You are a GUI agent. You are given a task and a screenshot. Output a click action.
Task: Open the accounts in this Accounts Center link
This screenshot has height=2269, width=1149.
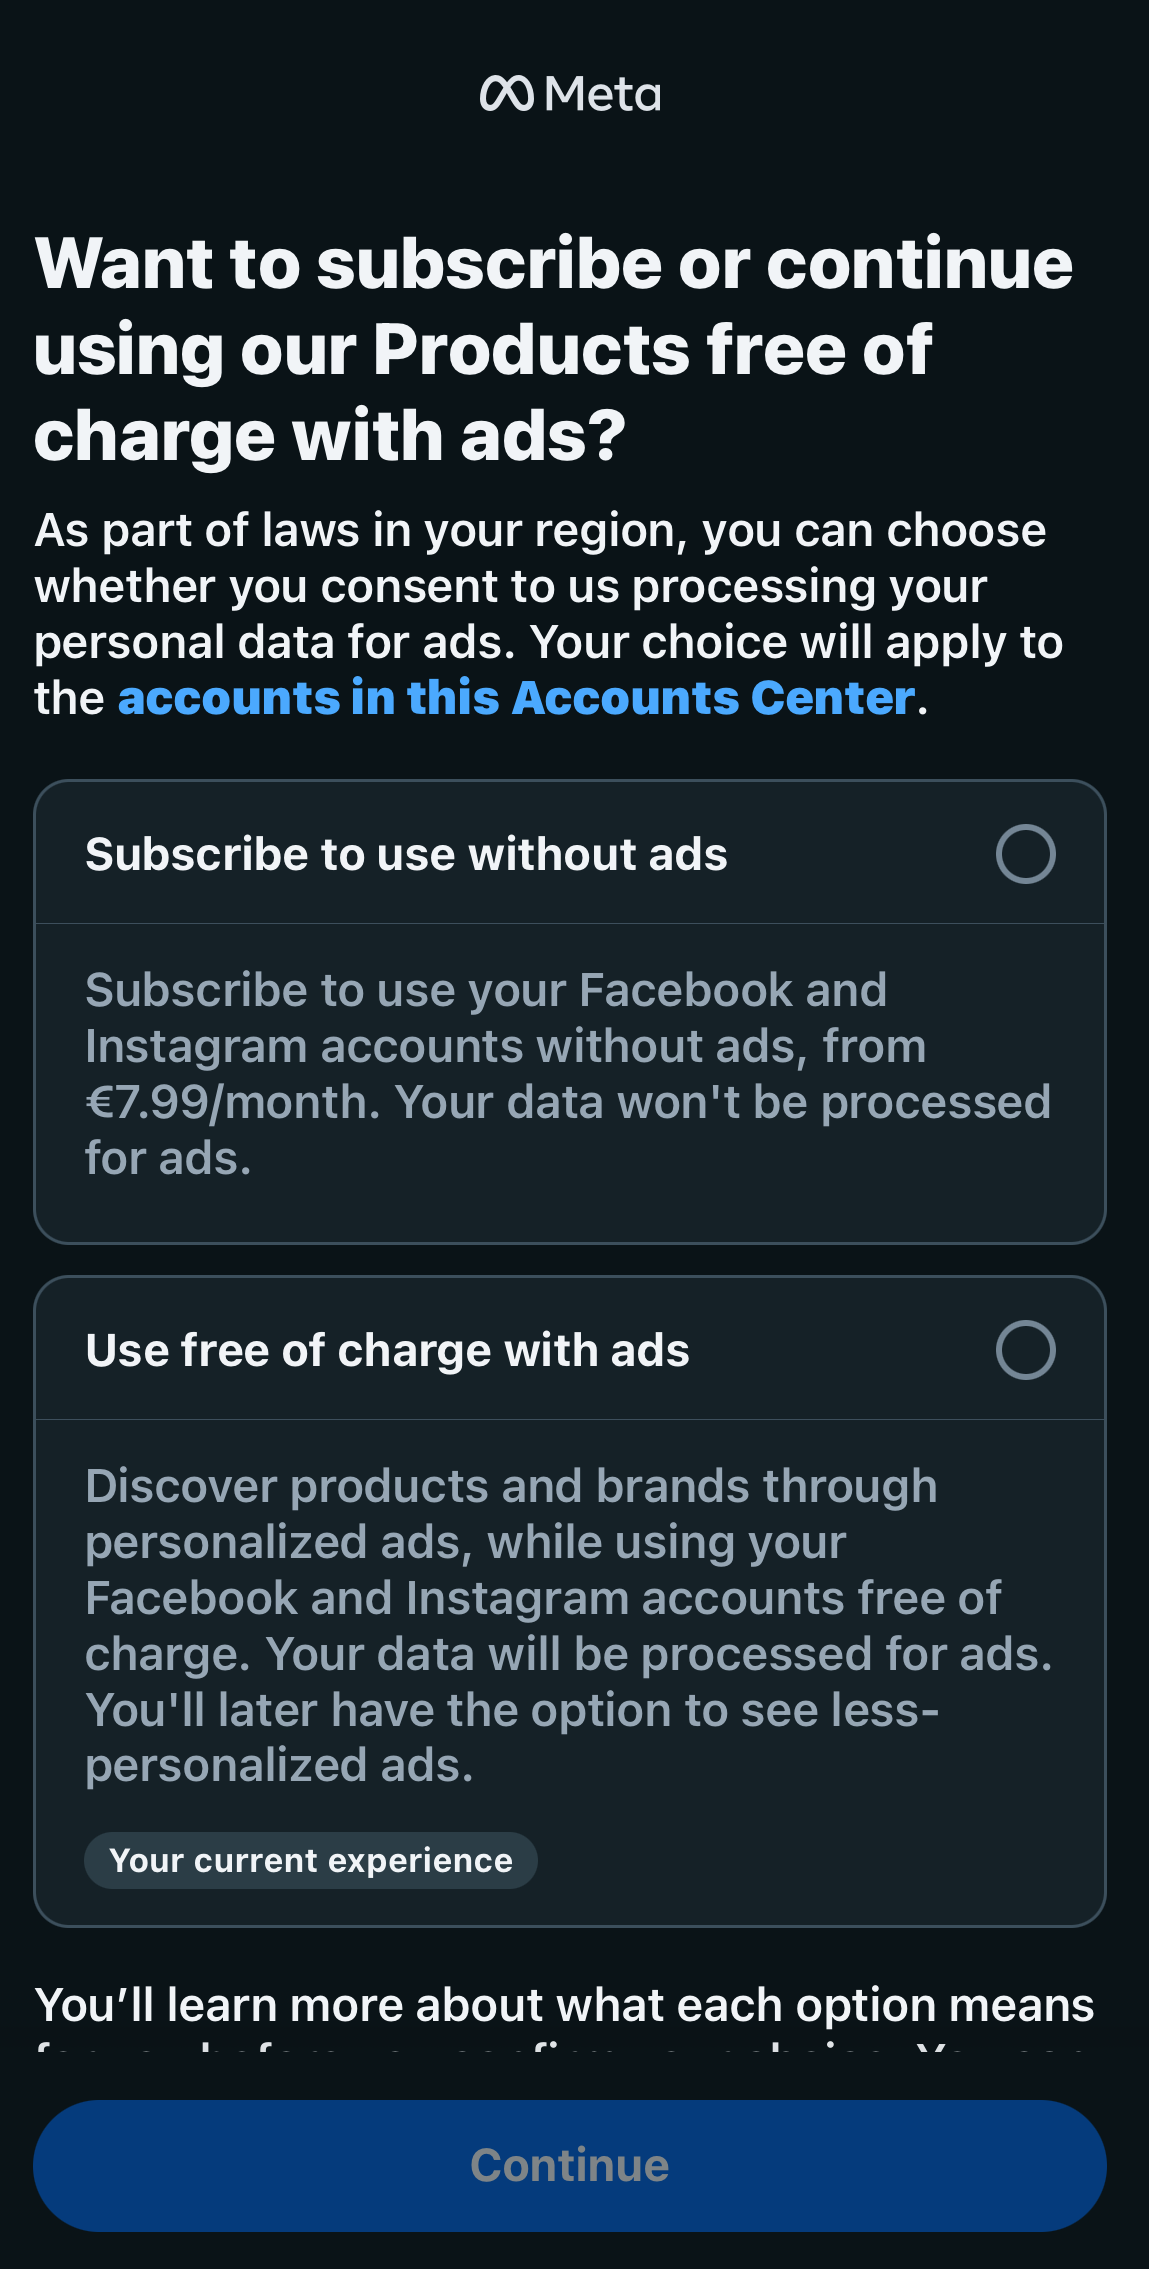click(516, 698)
